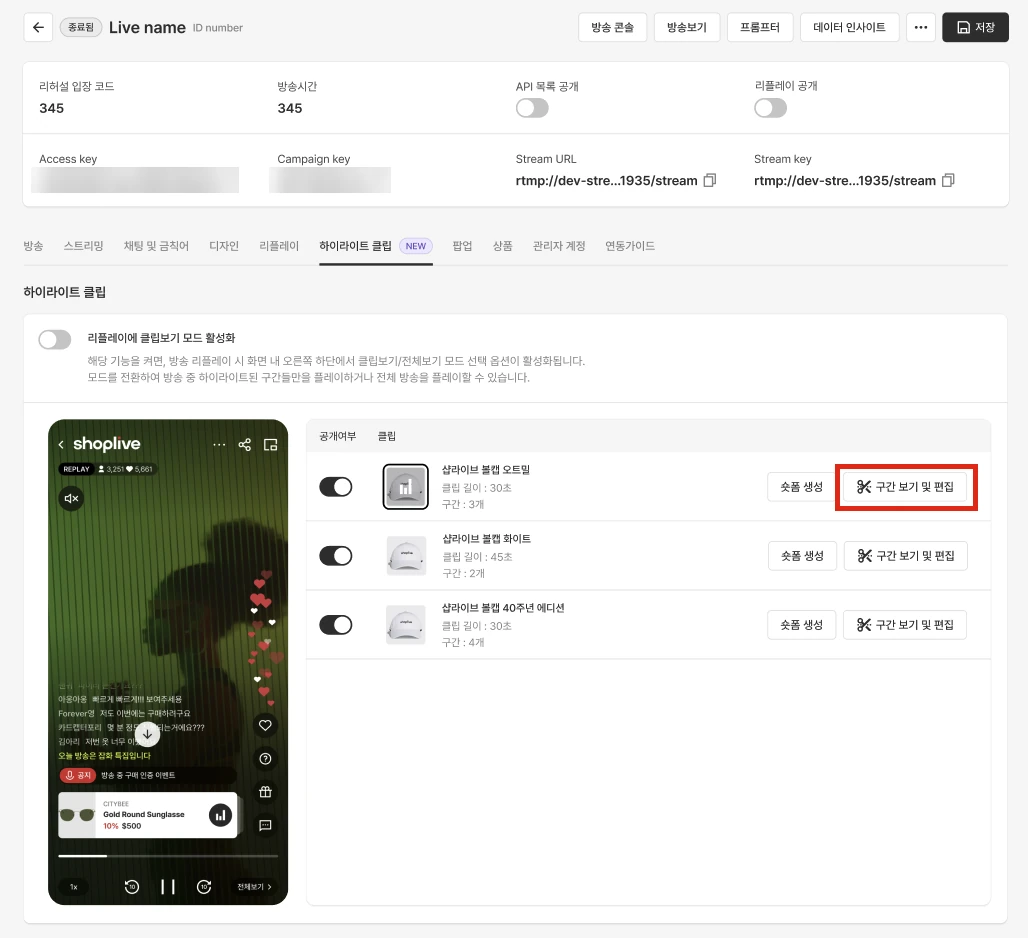Screen dimensions: 1028x938
Task: Open the chat bubble icon in player
Action: click(x=265, y=825)
